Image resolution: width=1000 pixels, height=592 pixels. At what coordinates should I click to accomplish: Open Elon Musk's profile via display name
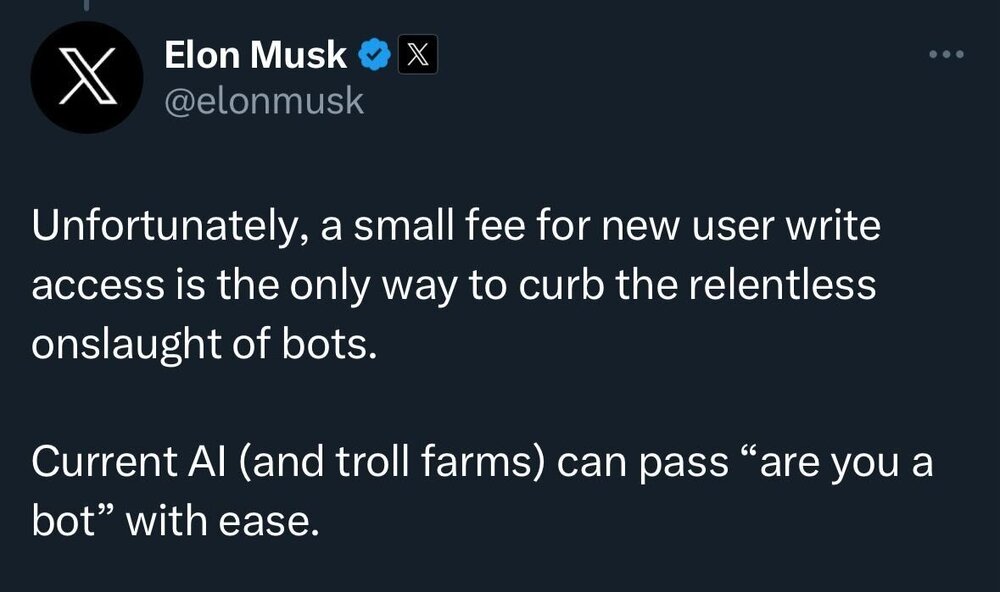coord(255,57)
